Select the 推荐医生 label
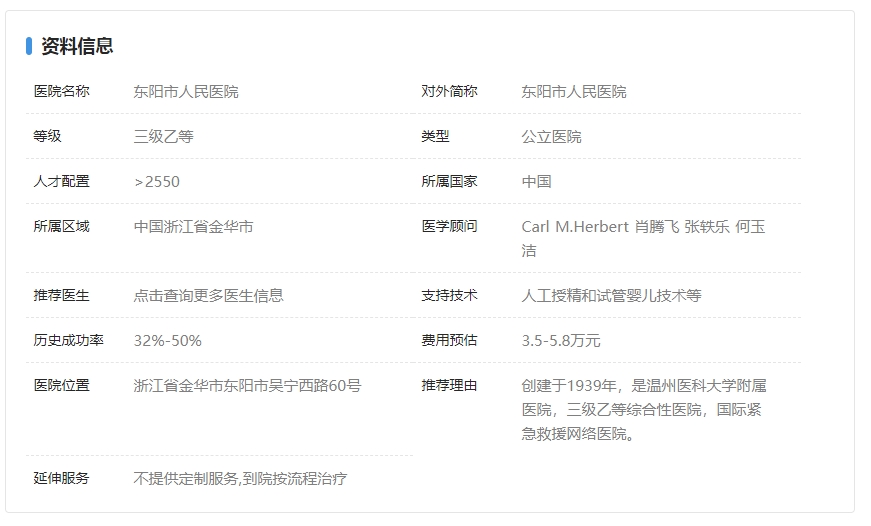This screenshot has width=871, height=526. (62, 295)
